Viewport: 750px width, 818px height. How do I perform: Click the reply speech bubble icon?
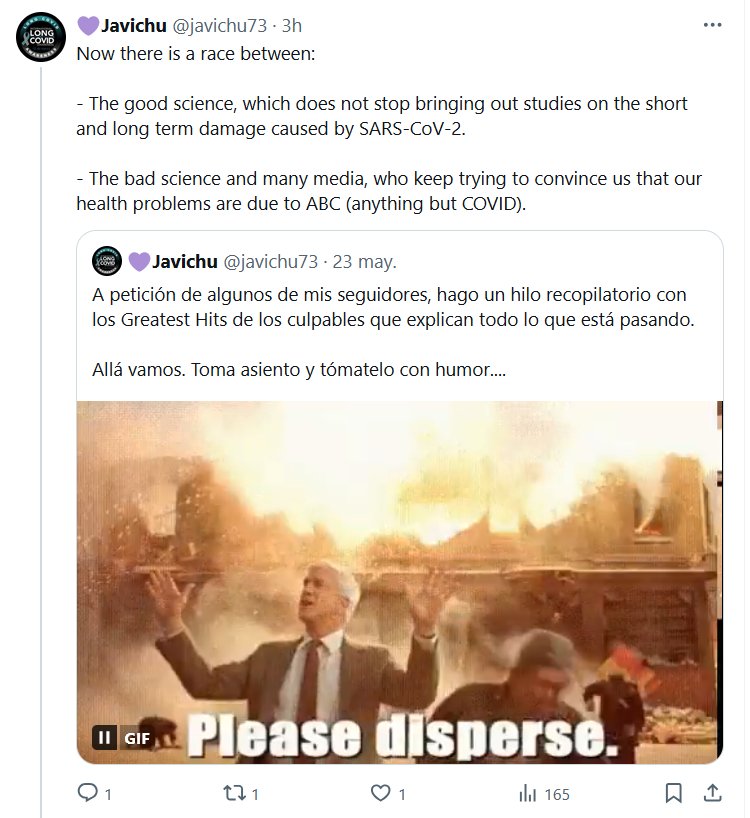click(87, 793)
